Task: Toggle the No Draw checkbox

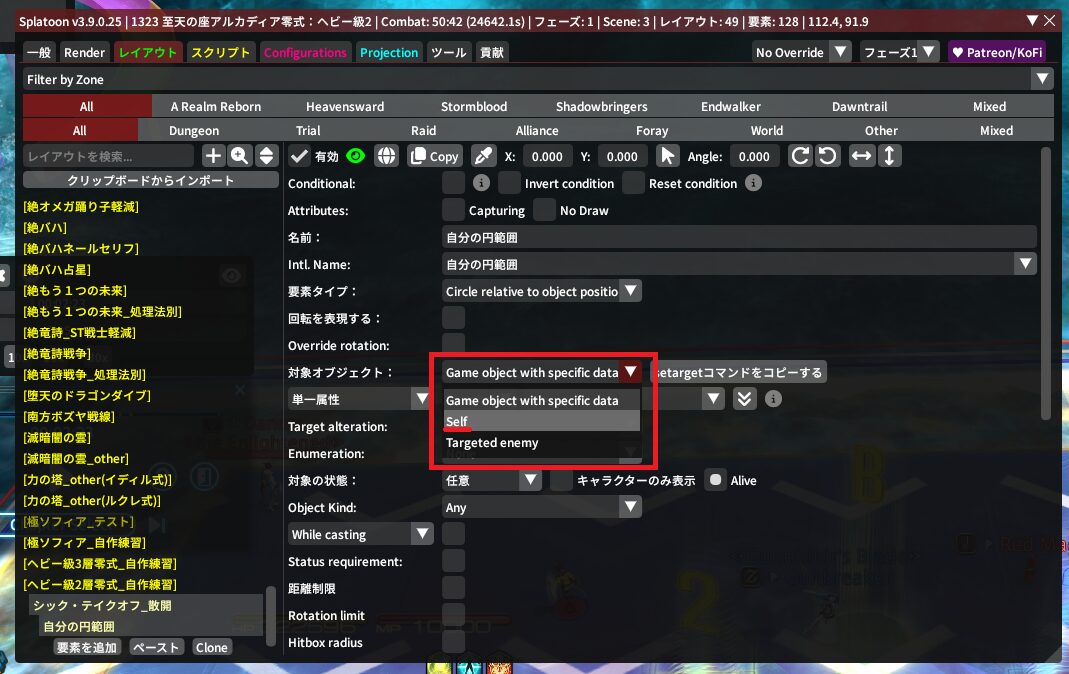Action: click(544, 210)
